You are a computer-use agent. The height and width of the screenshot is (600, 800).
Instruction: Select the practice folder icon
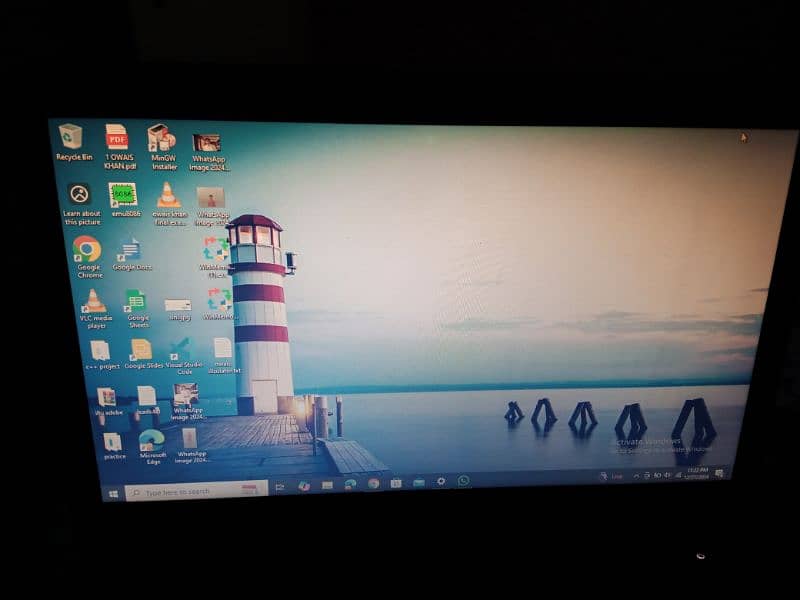point(114,446)
